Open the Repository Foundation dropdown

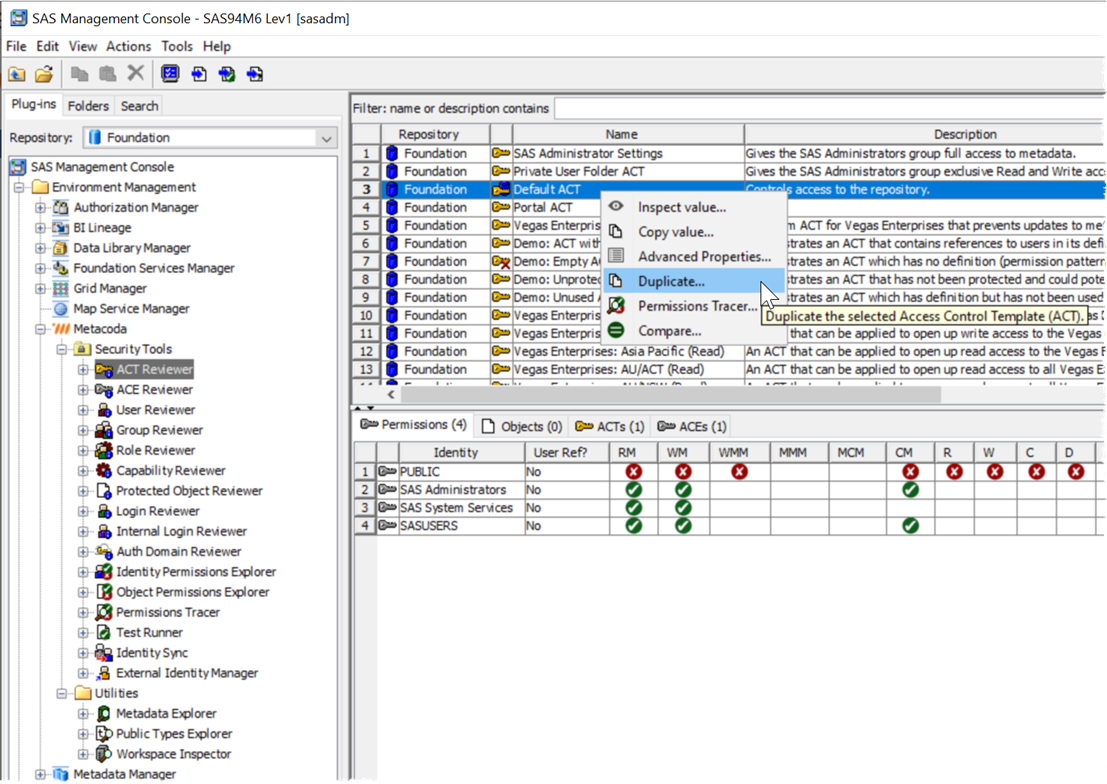(210, 138)
